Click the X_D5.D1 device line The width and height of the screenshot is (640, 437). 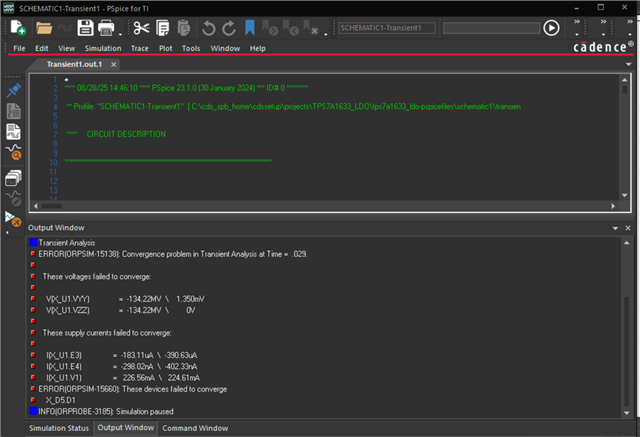(60, 400)
